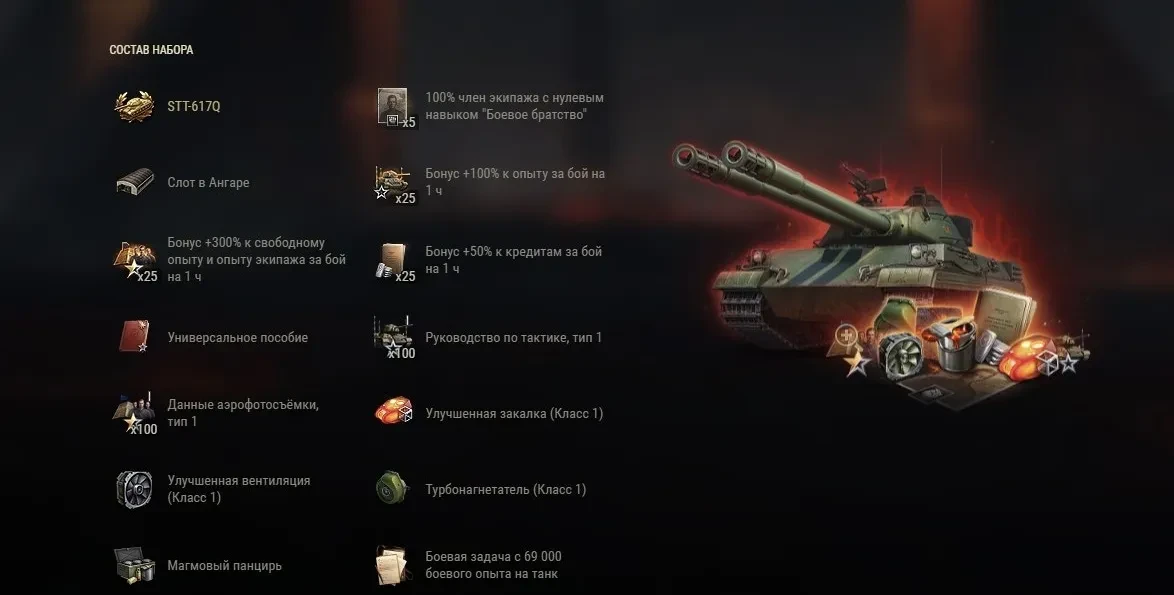Viewport: 1174px width, 595px height.
Task: Click the orange improved hardening icon
Action: [394, 412]
